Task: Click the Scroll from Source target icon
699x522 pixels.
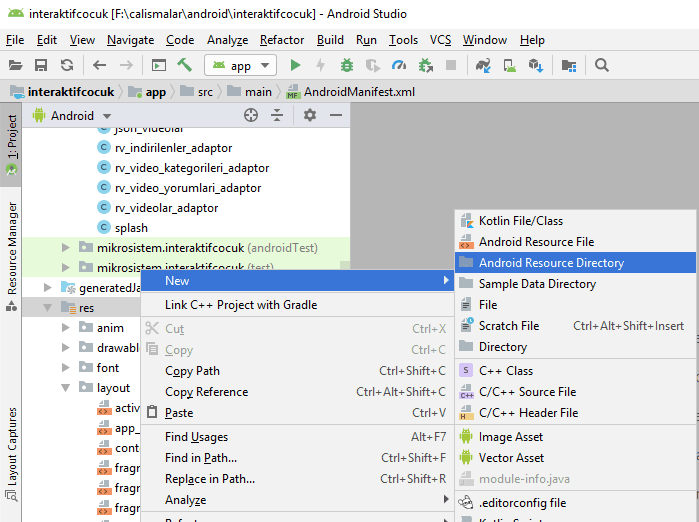Action: click(x=251, y=115)
